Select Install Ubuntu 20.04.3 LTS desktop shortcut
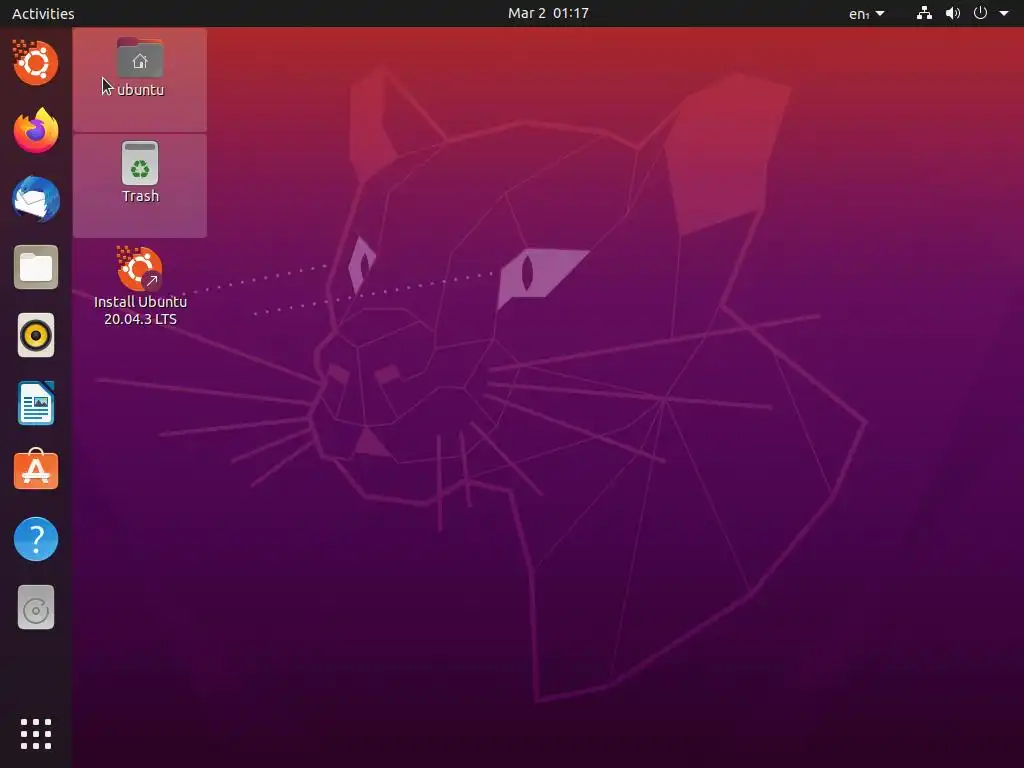Viewport: 1024px width, 768px height. (140, 286)
